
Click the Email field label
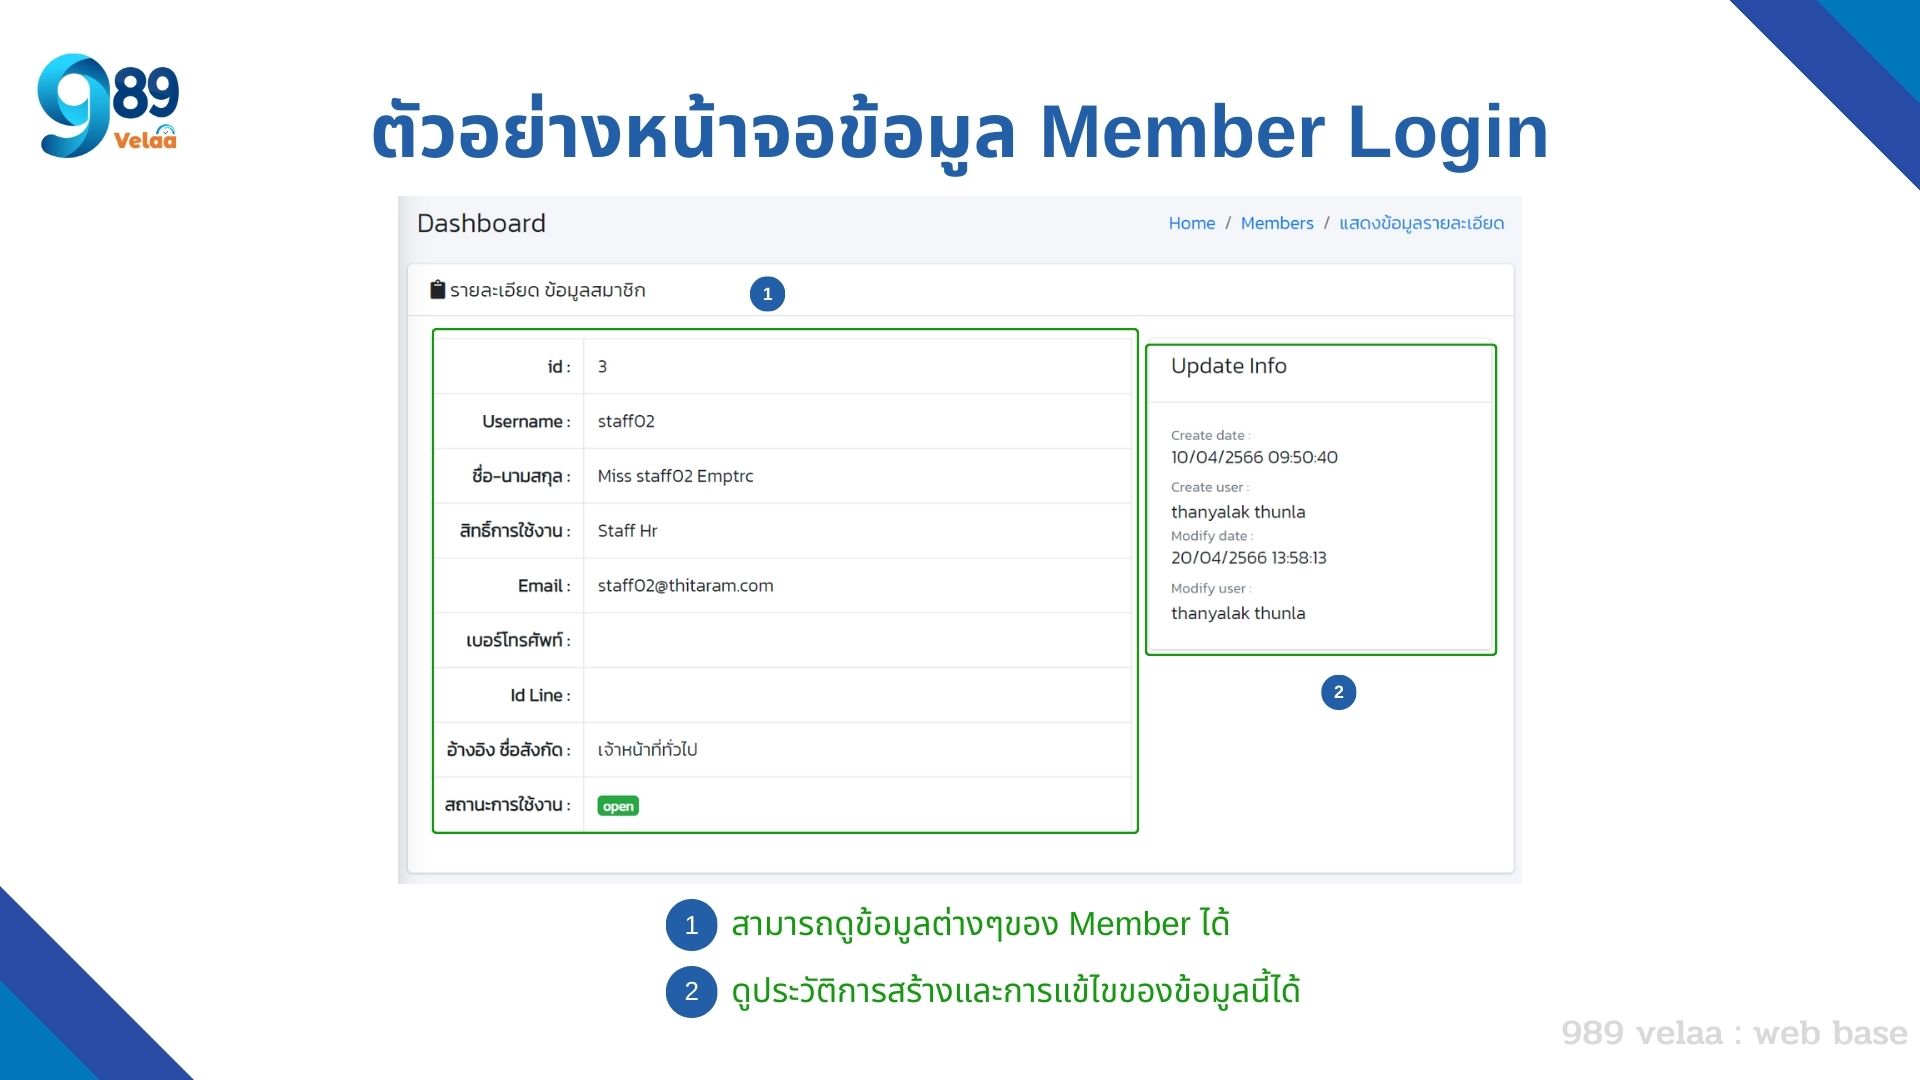point(544,586)
